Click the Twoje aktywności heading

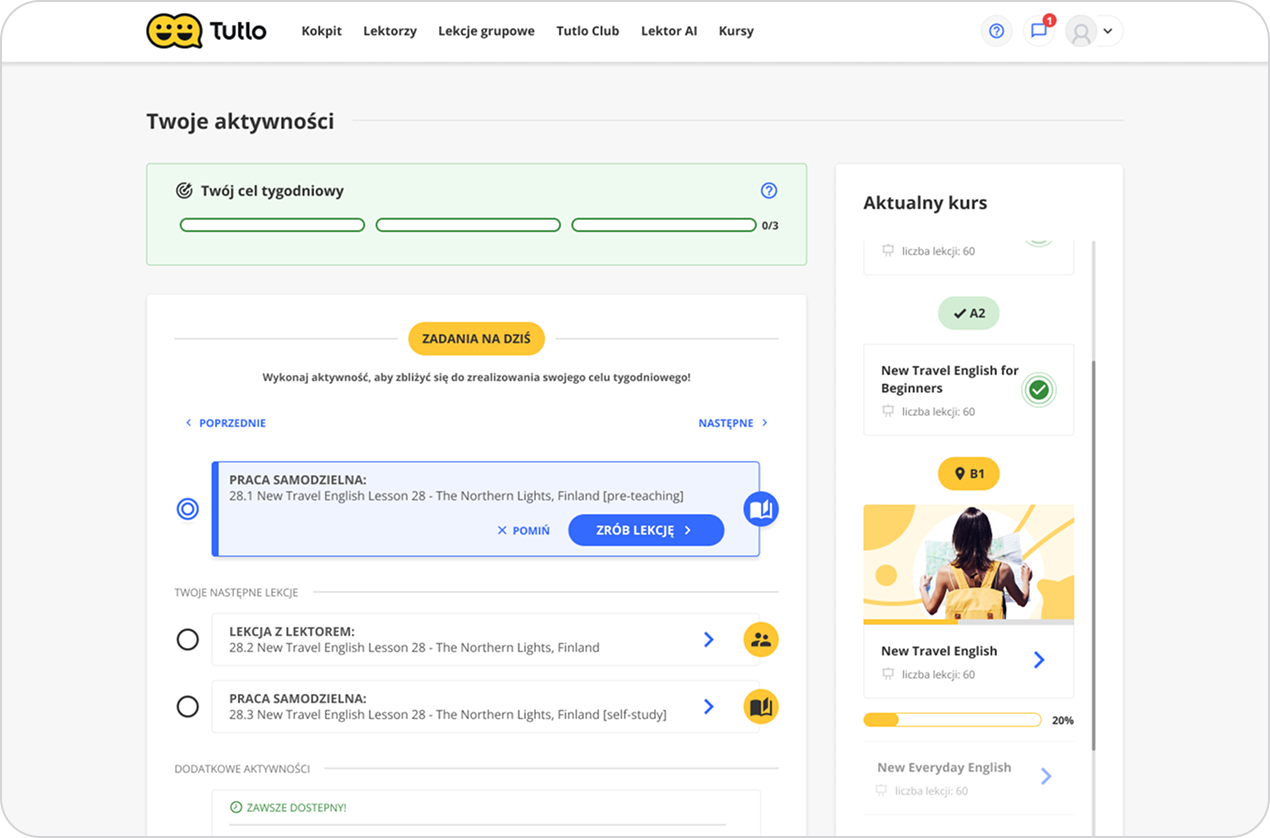(240, 122)
